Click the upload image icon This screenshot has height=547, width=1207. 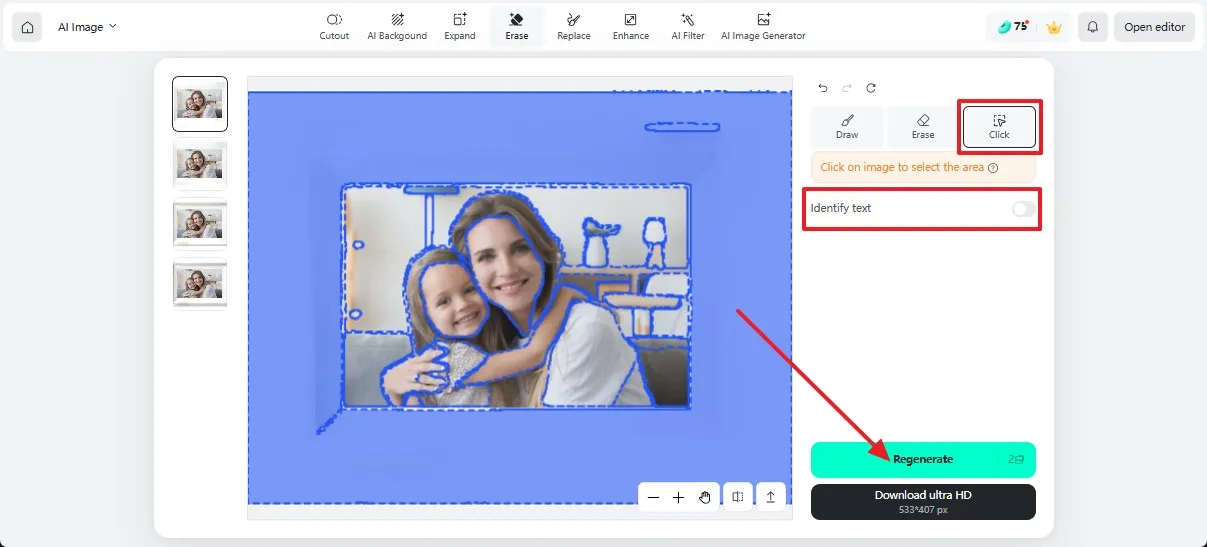pos(770,497)
